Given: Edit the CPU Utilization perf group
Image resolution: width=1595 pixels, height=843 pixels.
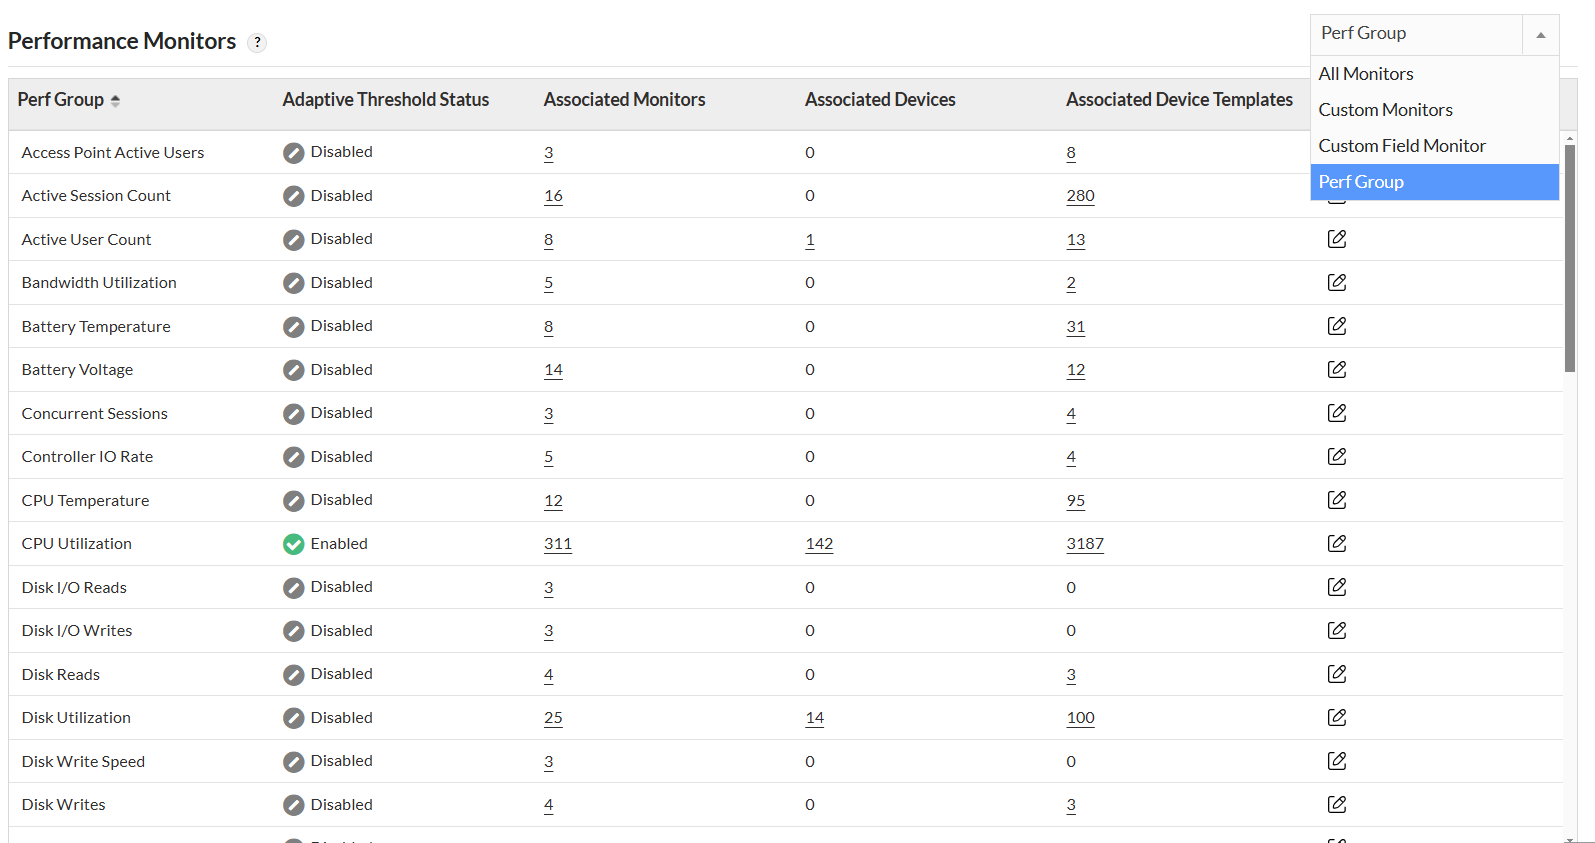Looking at the screenshot, I should [x=1337, y=544].
